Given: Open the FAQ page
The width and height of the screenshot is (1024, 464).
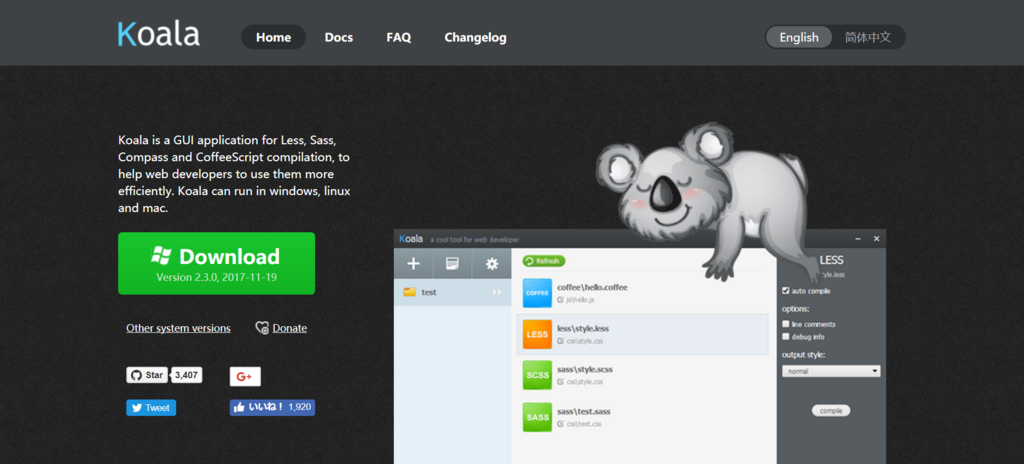Looking at the screenshot, I should tap(398, 37).
